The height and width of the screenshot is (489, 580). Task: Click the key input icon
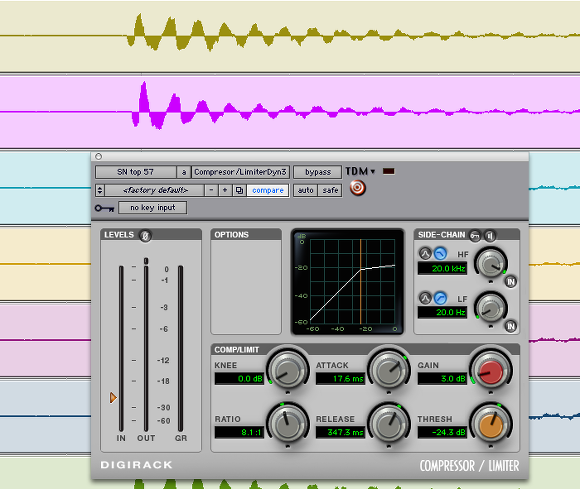[x=105, y=208]
